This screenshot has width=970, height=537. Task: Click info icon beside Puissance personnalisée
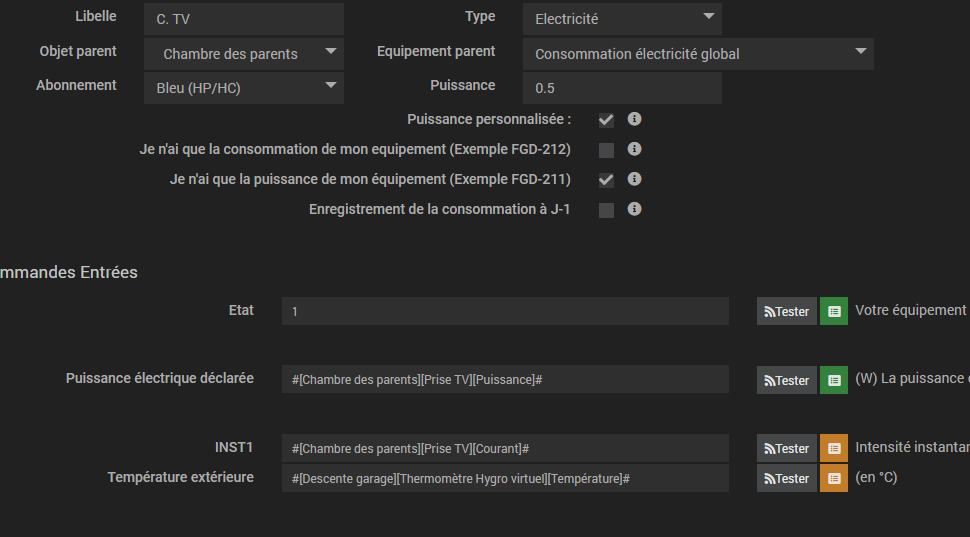tap(634, 119)
